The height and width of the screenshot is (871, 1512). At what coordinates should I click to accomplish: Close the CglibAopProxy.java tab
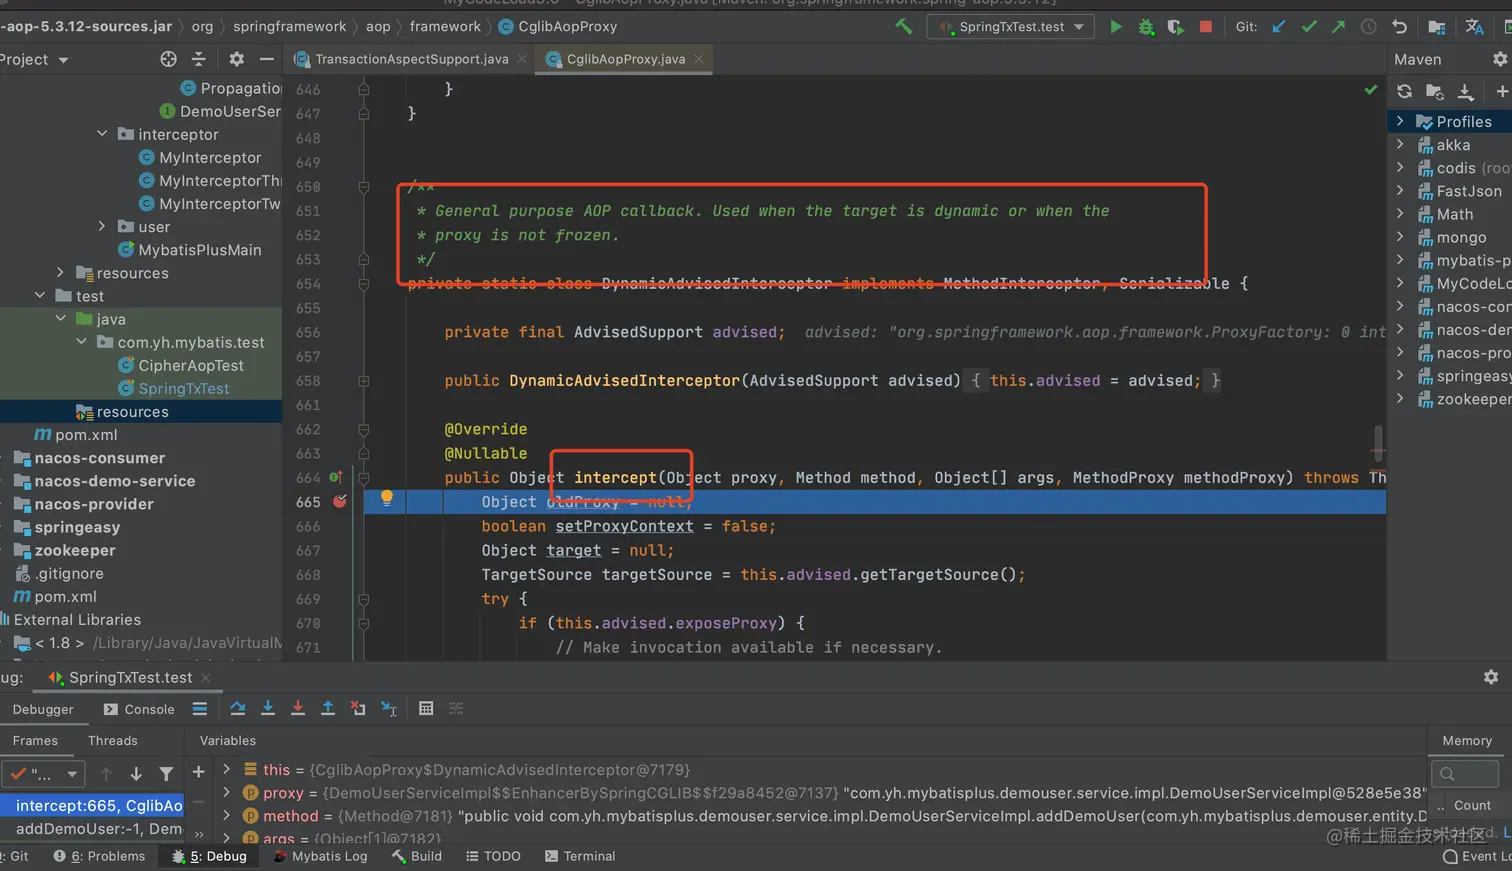[698, 59]
